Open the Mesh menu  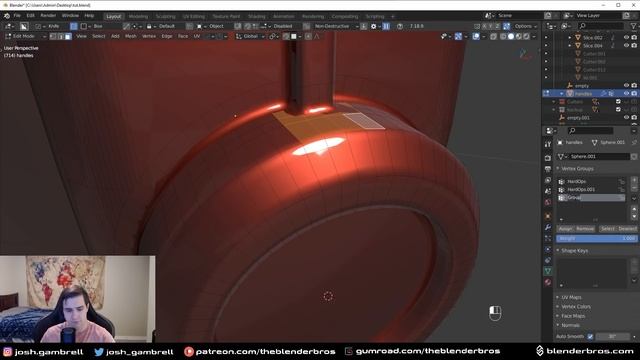click(131, 36)
